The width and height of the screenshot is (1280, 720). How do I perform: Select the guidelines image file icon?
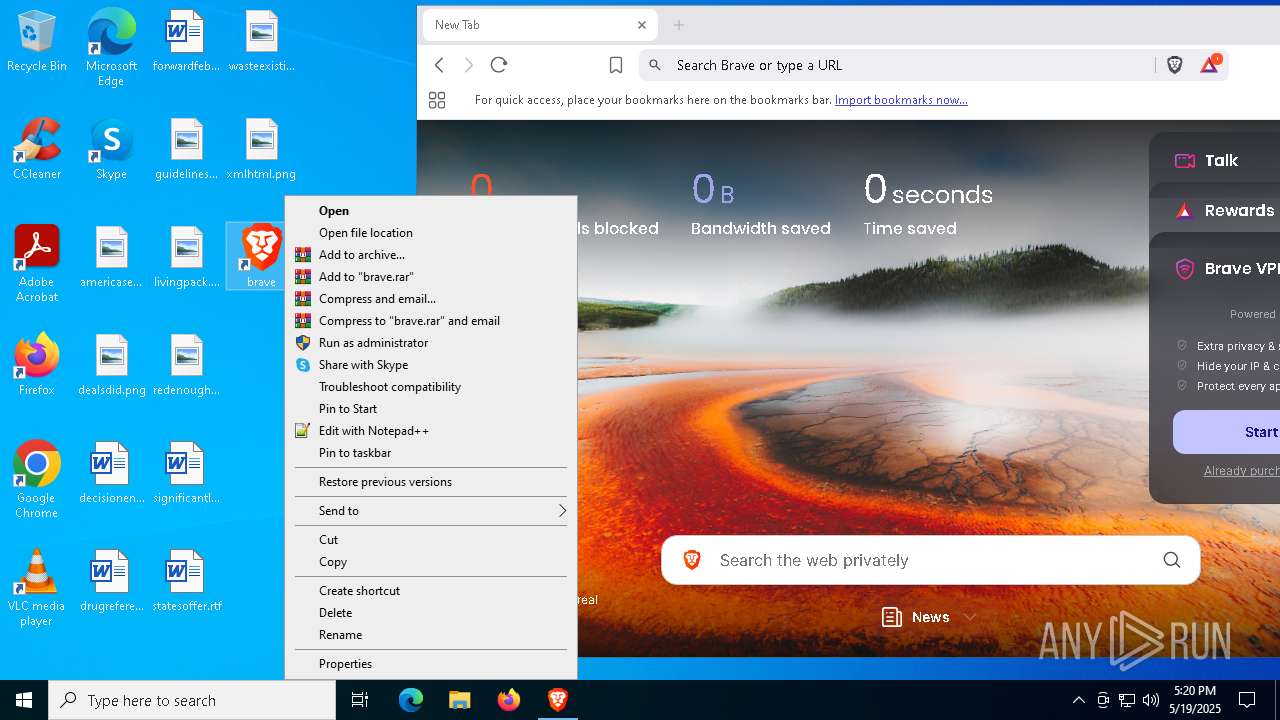(186, 149)
